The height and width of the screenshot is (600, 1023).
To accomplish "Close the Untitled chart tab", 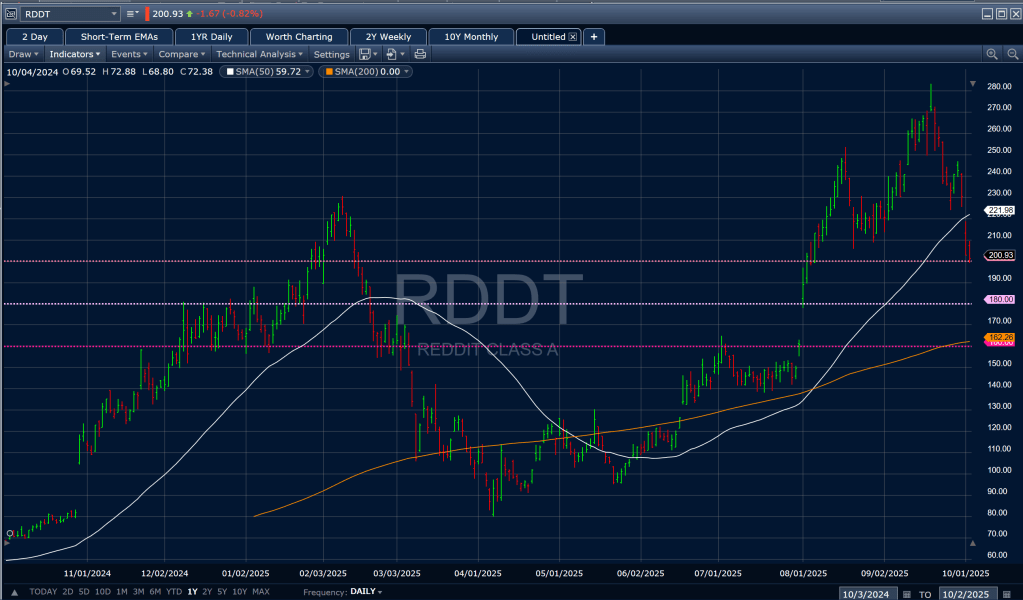I will pos(572,37).
